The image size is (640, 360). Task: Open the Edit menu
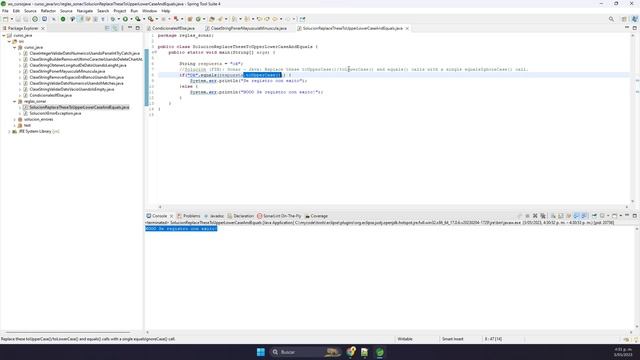pos(16,11)
